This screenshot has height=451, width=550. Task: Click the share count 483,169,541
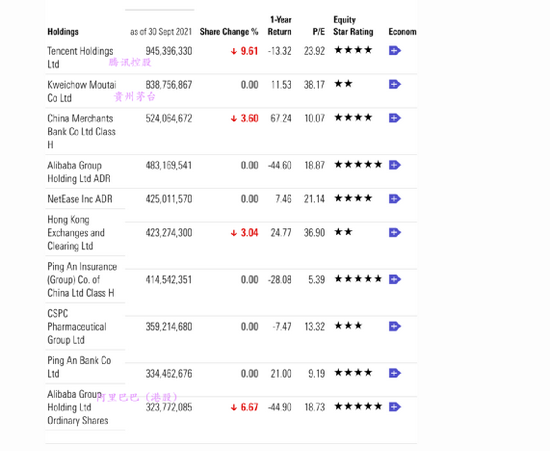tap(169, 166)
